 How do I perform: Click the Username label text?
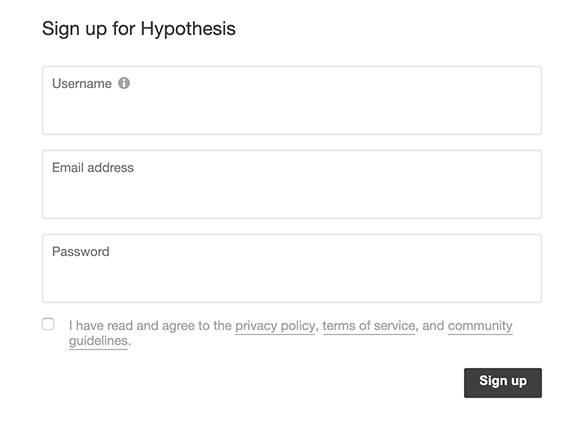[x=82, y=84]
